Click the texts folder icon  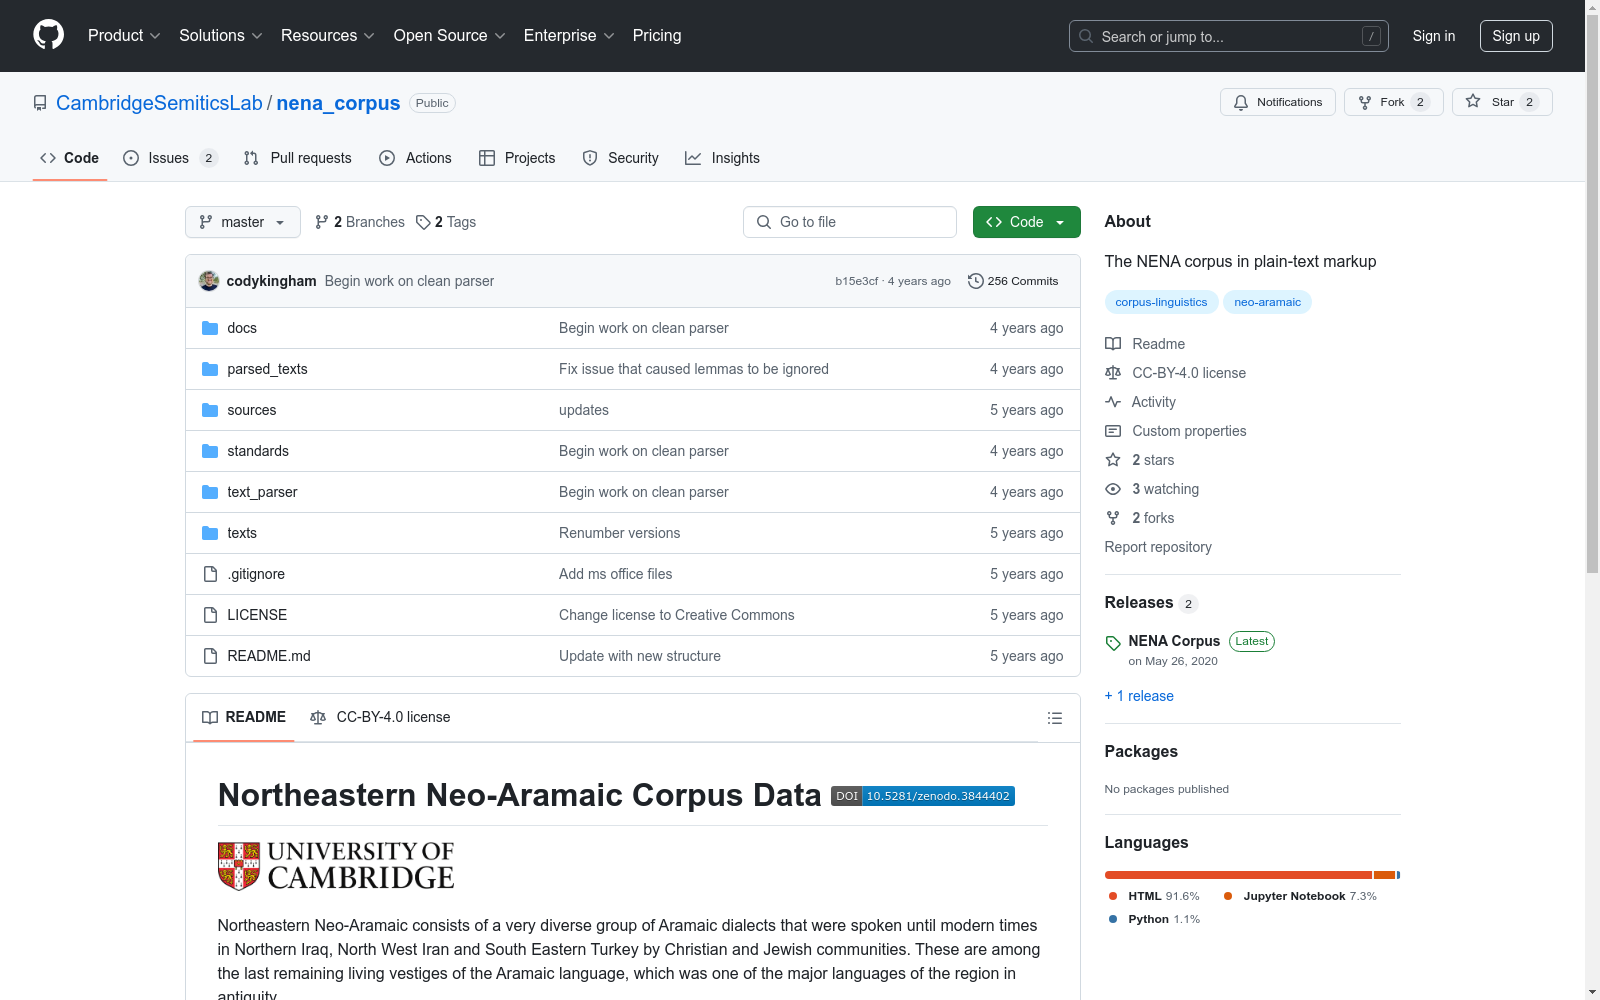[x=210, y=533]
